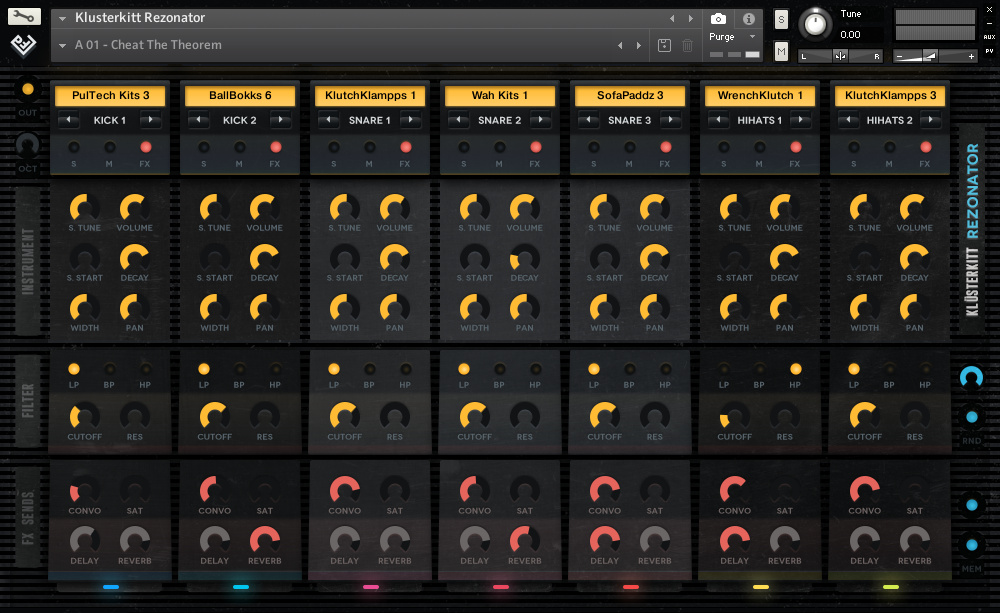Viewport: 1000px width, 613px height.
Task: Select next kit with KICK 1 right arrow
Action: [x=151, y=120]
